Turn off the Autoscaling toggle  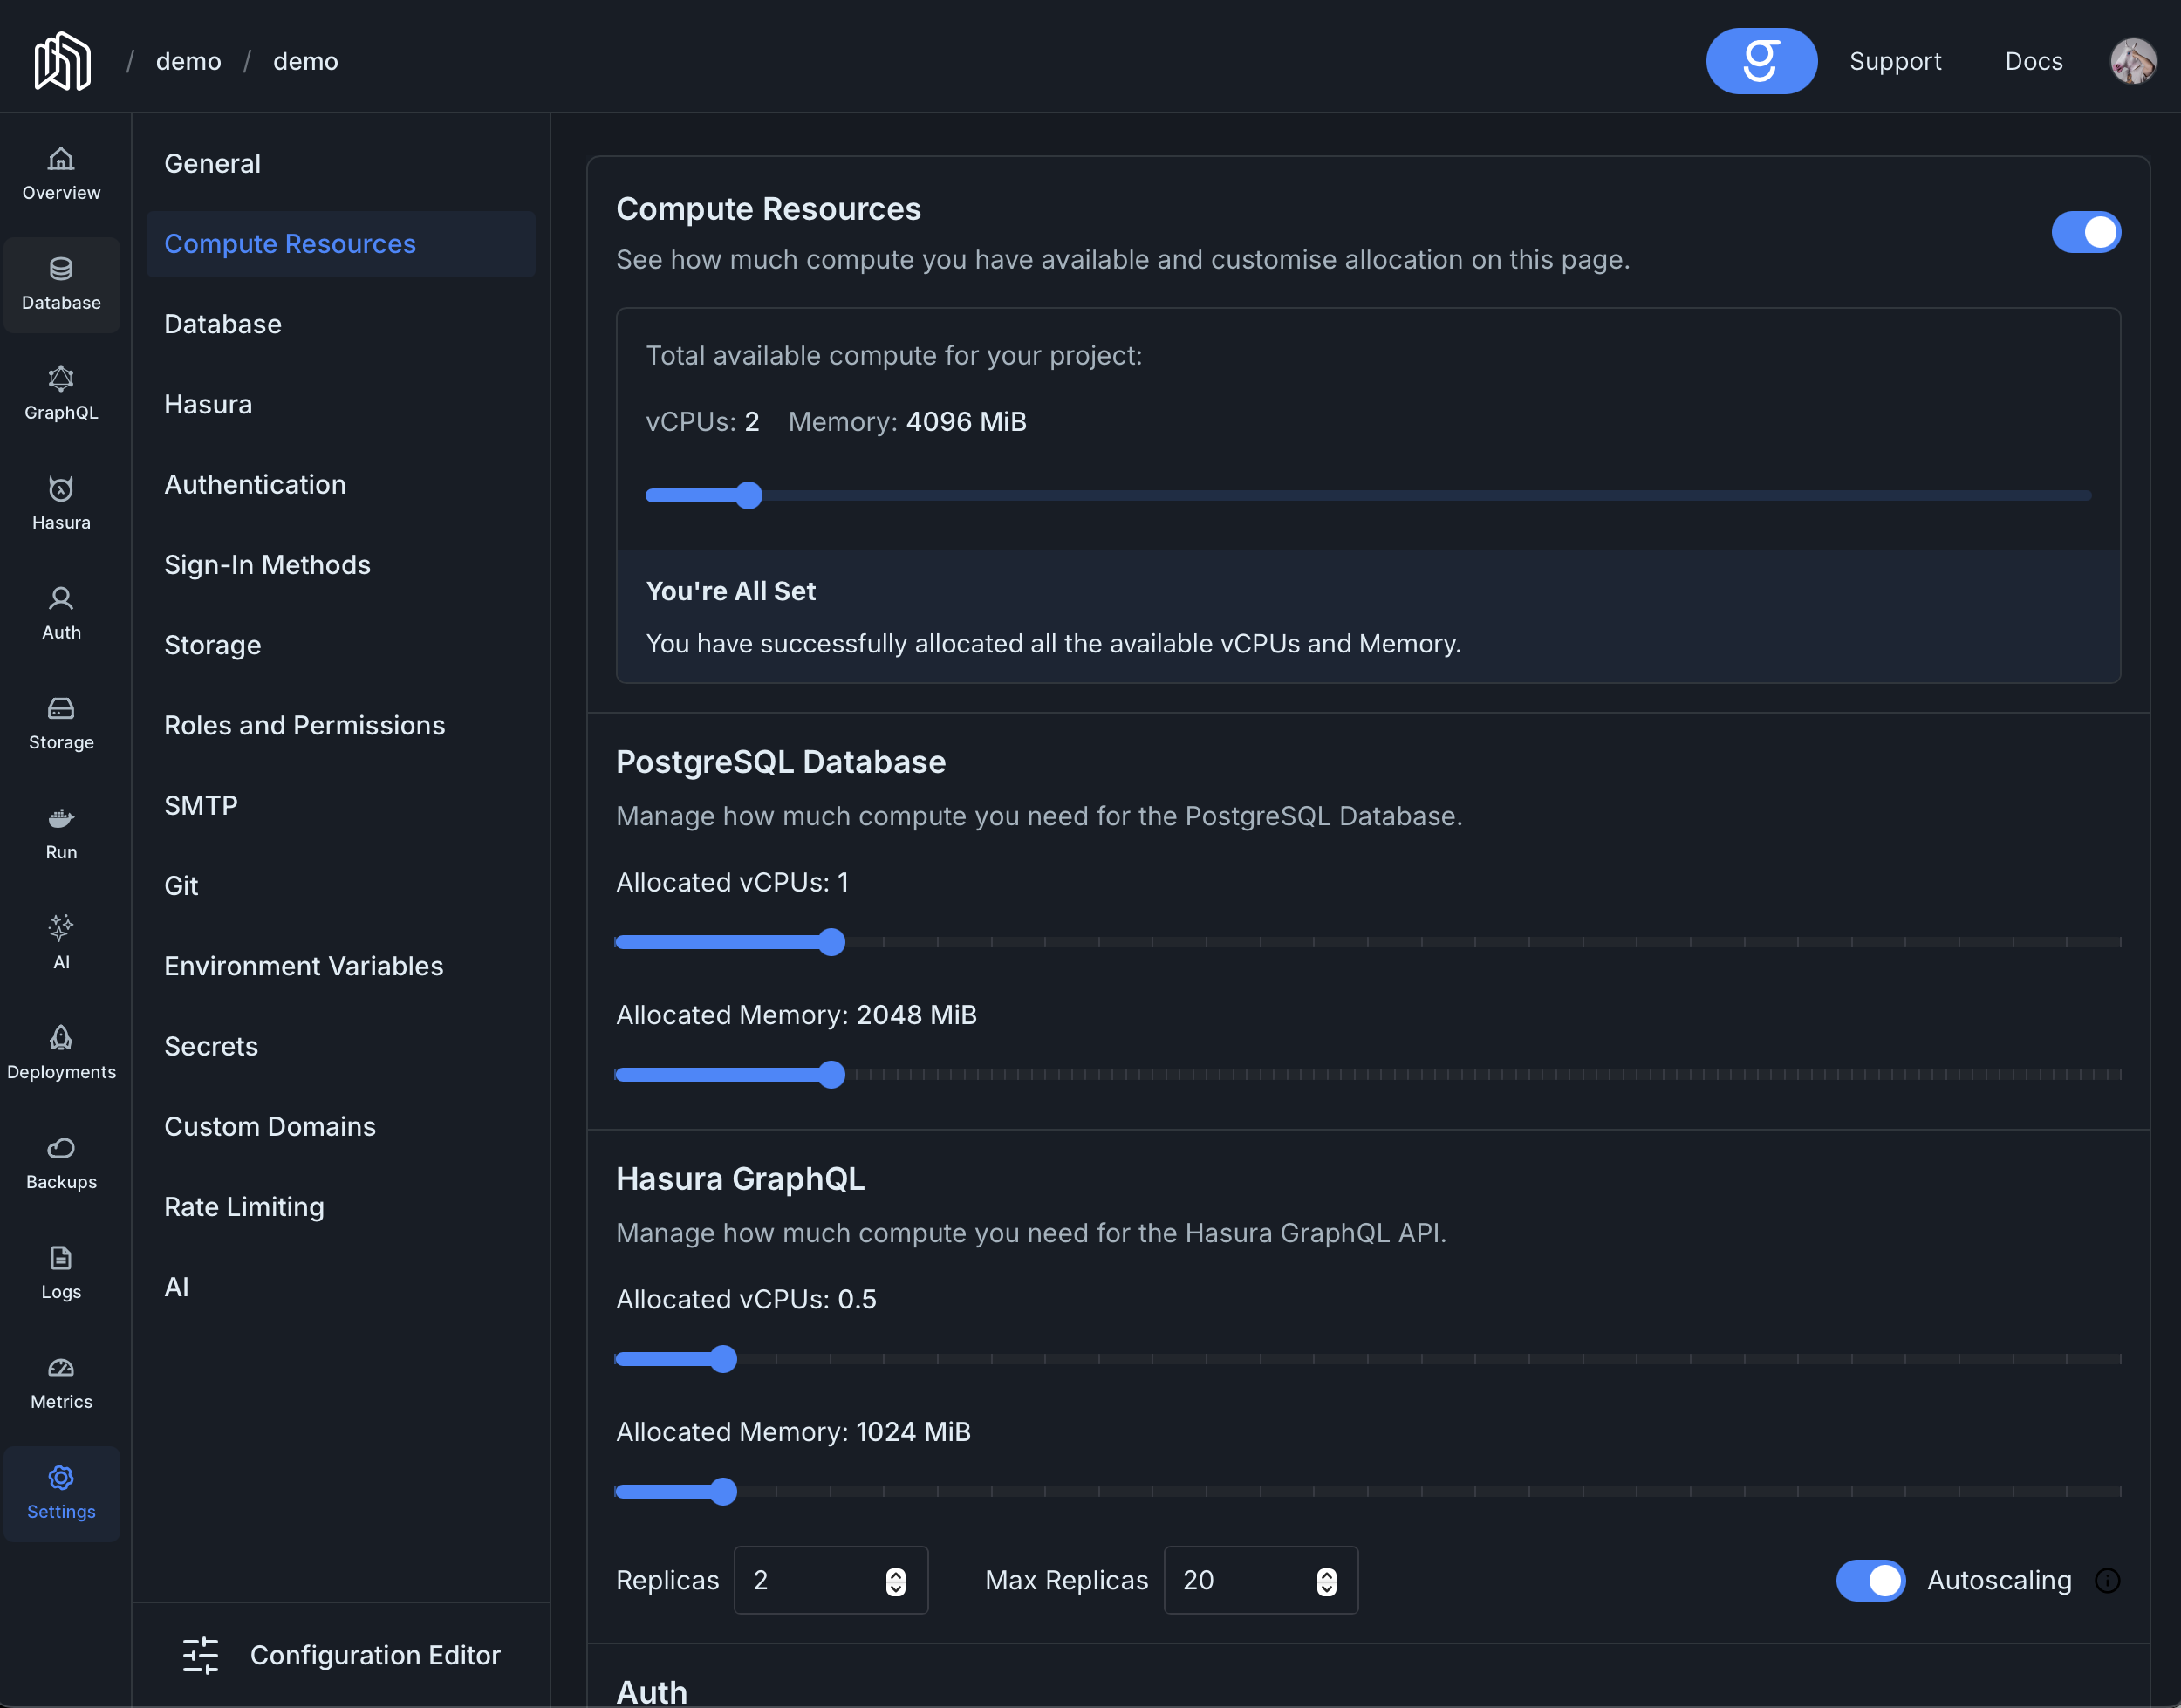(1870, 1580)
